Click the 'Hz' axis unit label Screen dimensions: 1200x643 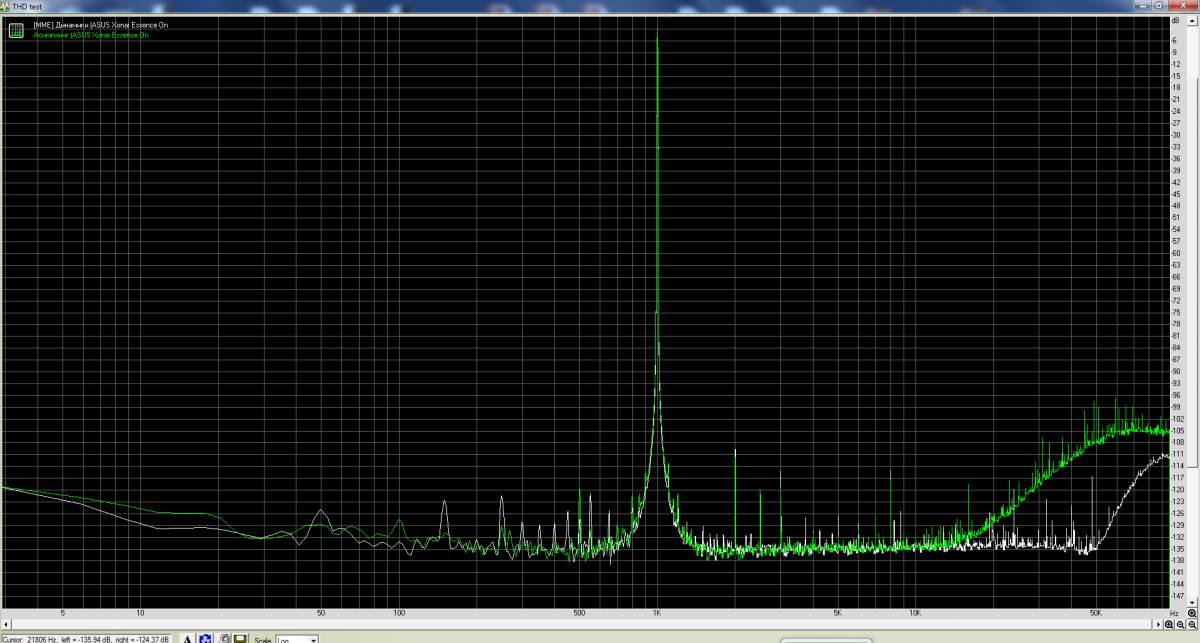1174,613
